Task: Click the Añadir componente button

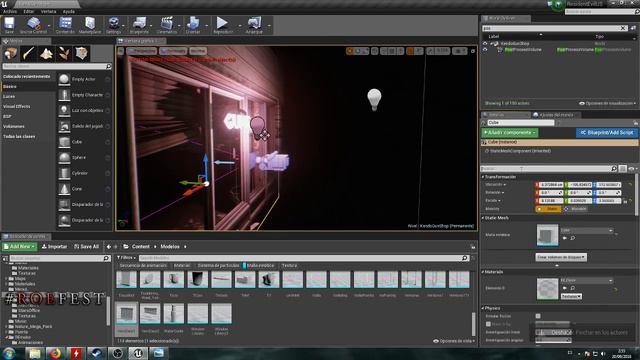Action: pyautogui.click(x=509, y=133)
